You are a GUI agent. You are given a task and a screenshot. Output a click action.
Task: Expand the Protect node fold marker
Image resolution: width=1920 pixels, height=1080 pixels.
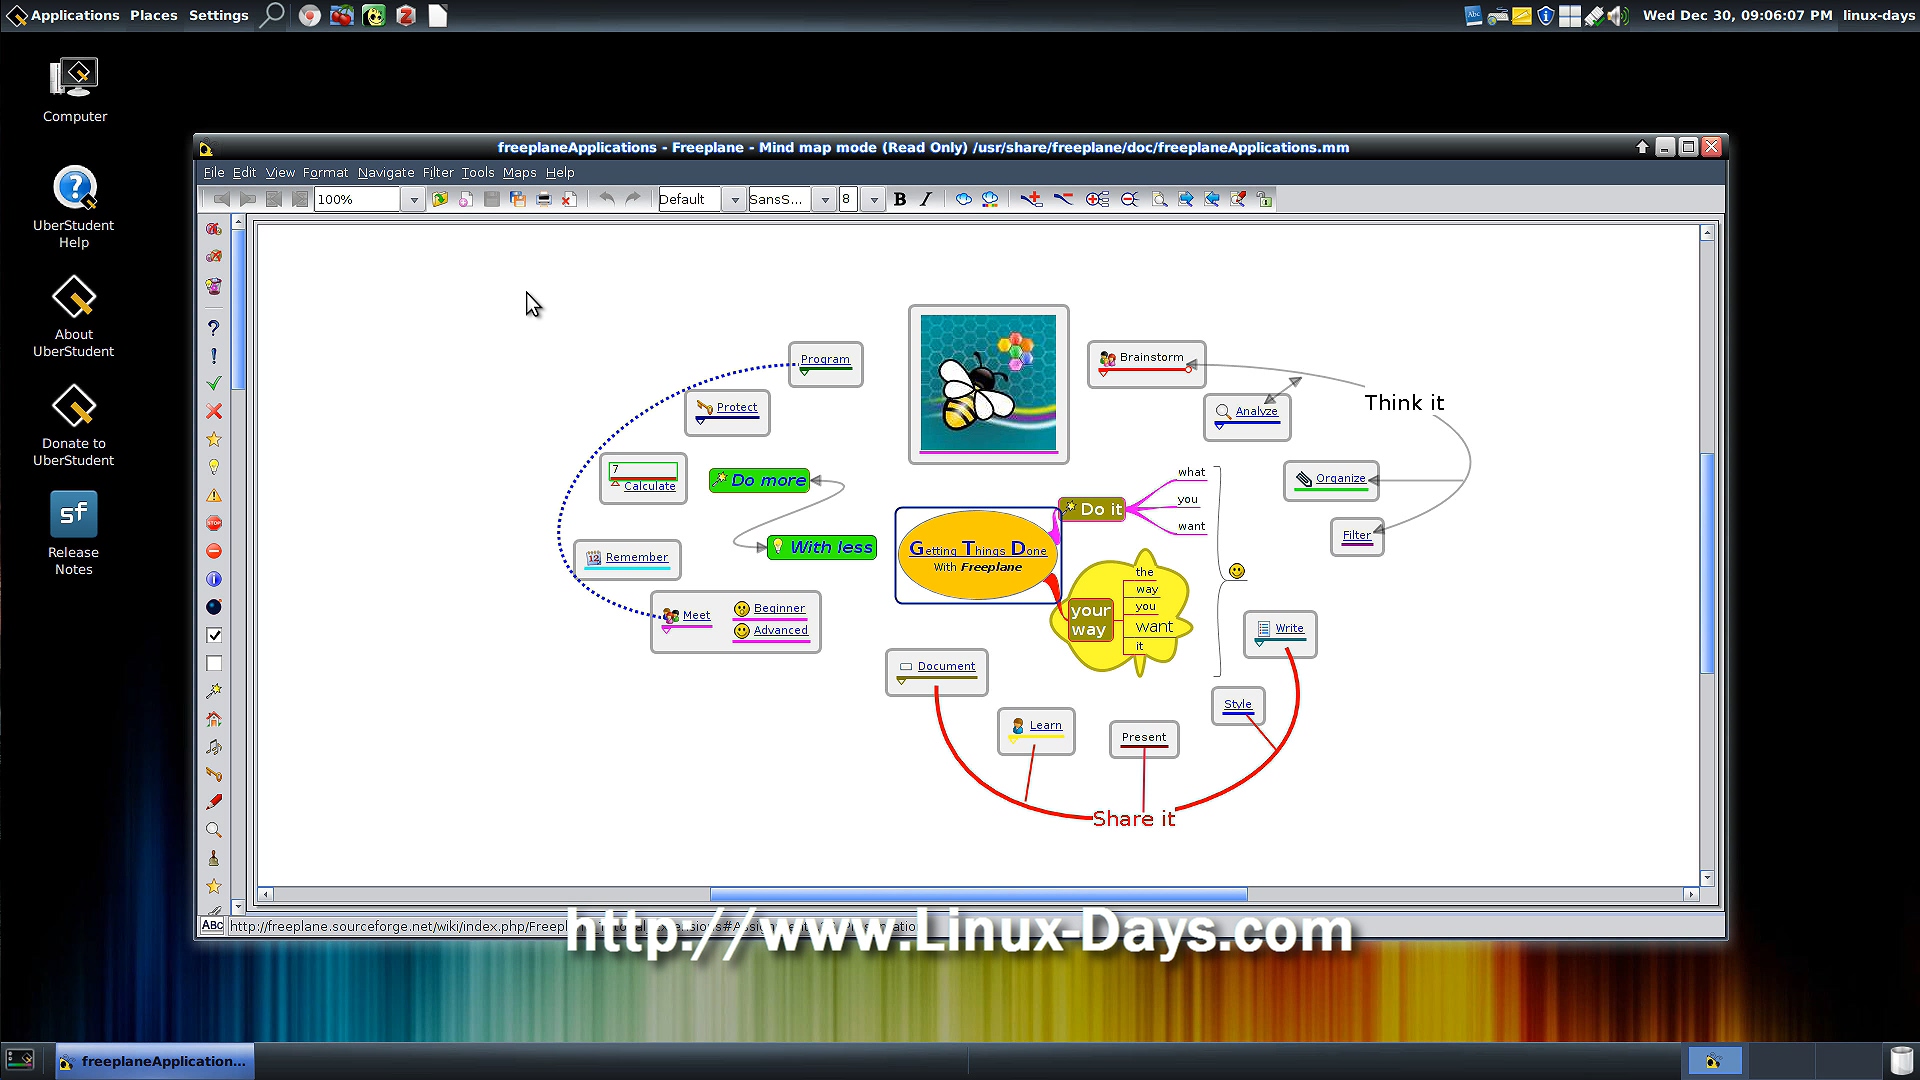700,421
